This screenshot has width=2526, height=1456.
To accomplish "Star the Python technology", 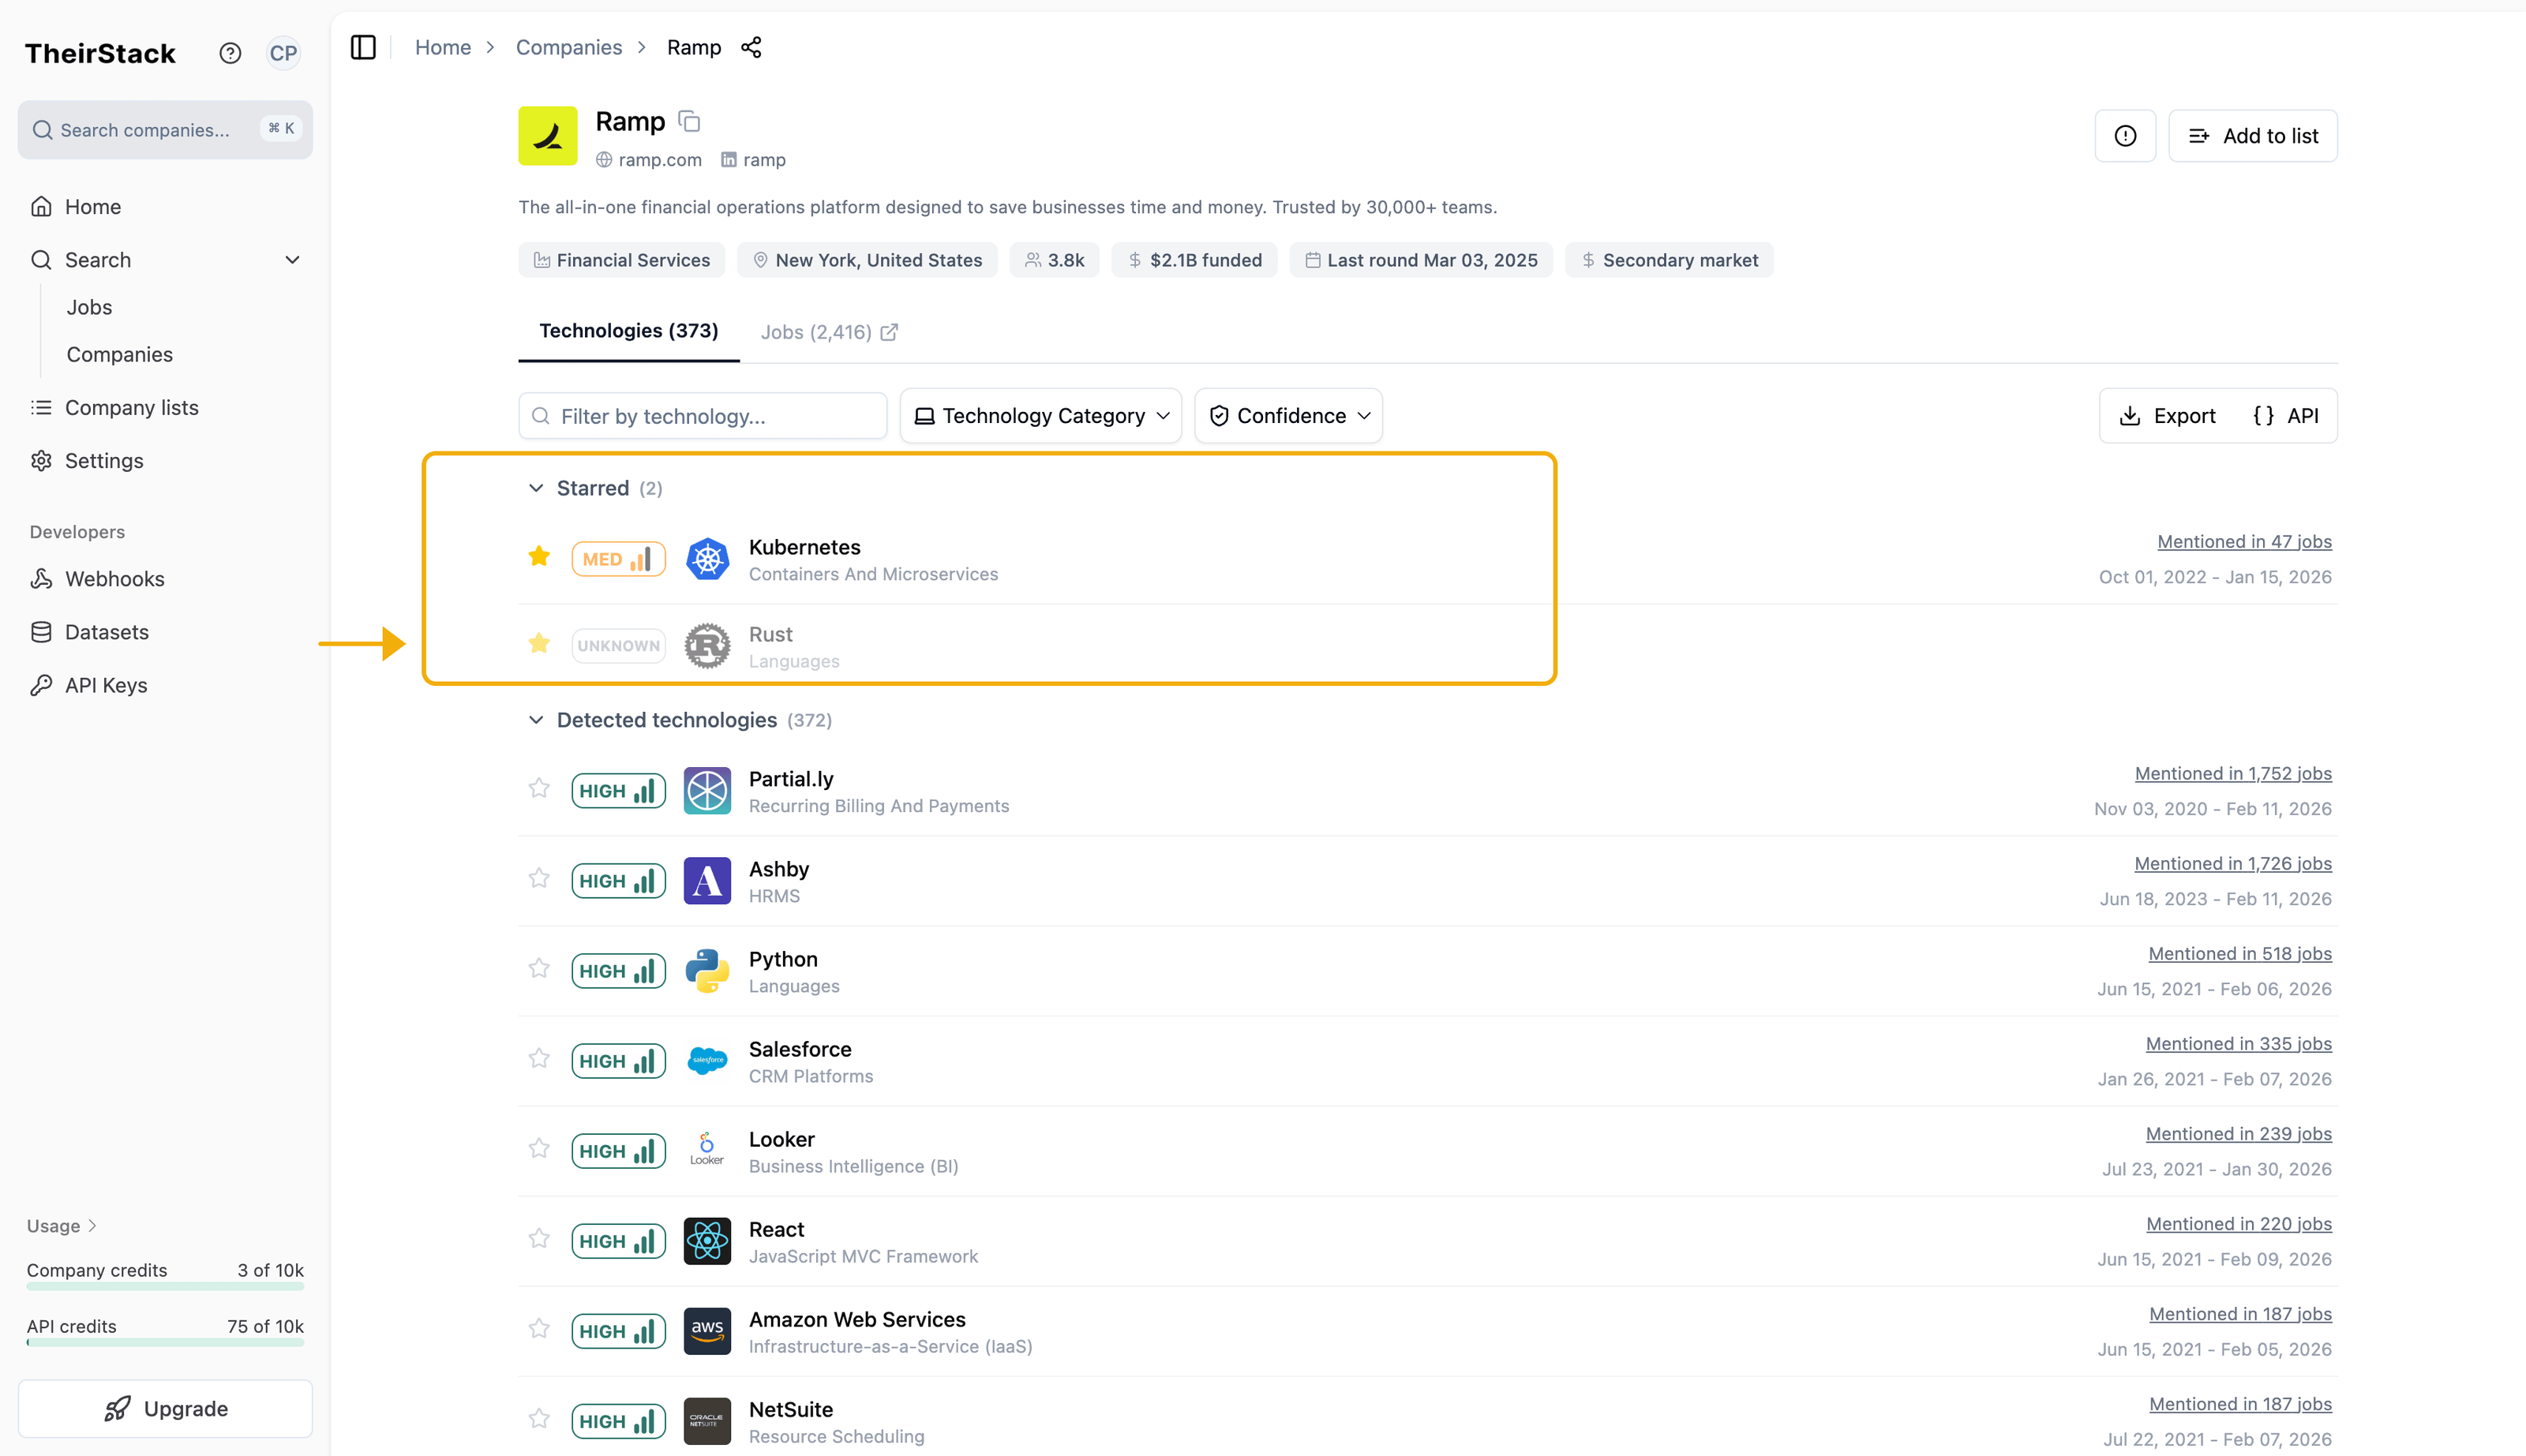I will pos(539,968).
